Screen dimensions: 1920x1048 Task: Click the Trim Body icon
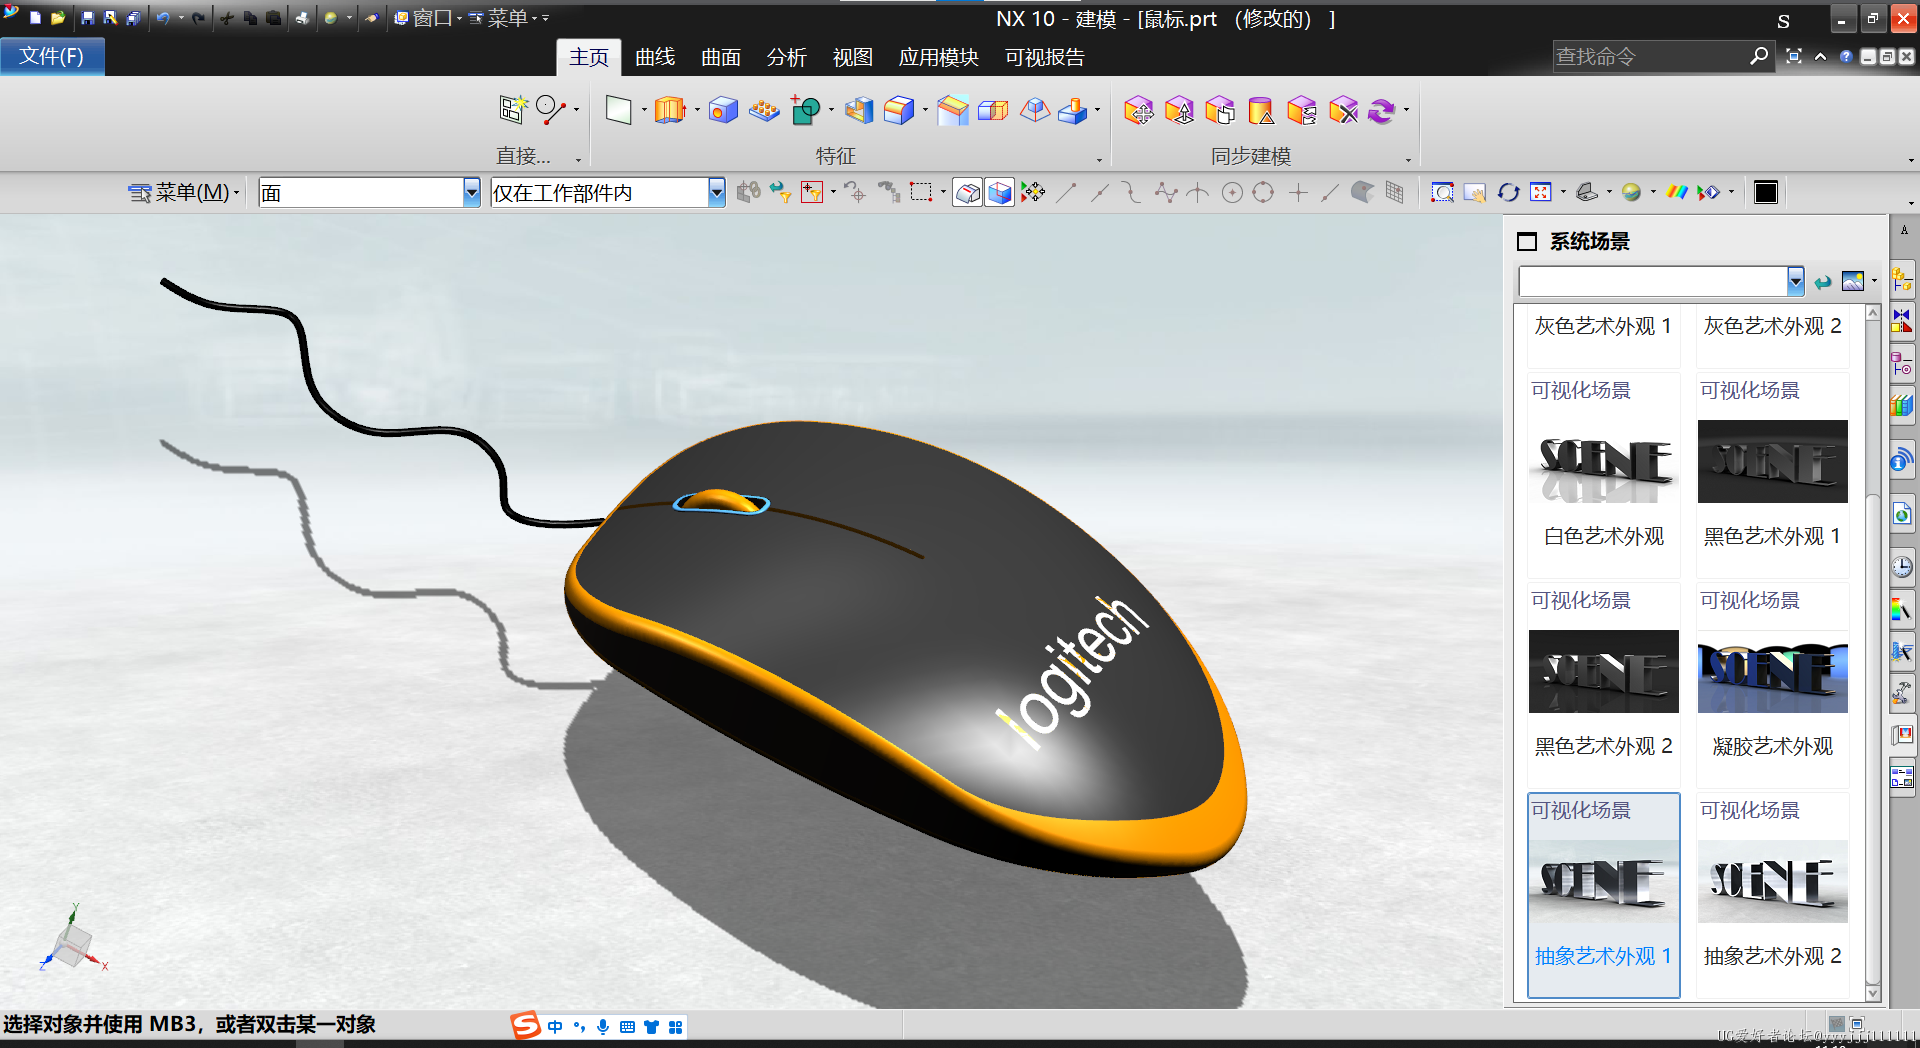(993, 110)
